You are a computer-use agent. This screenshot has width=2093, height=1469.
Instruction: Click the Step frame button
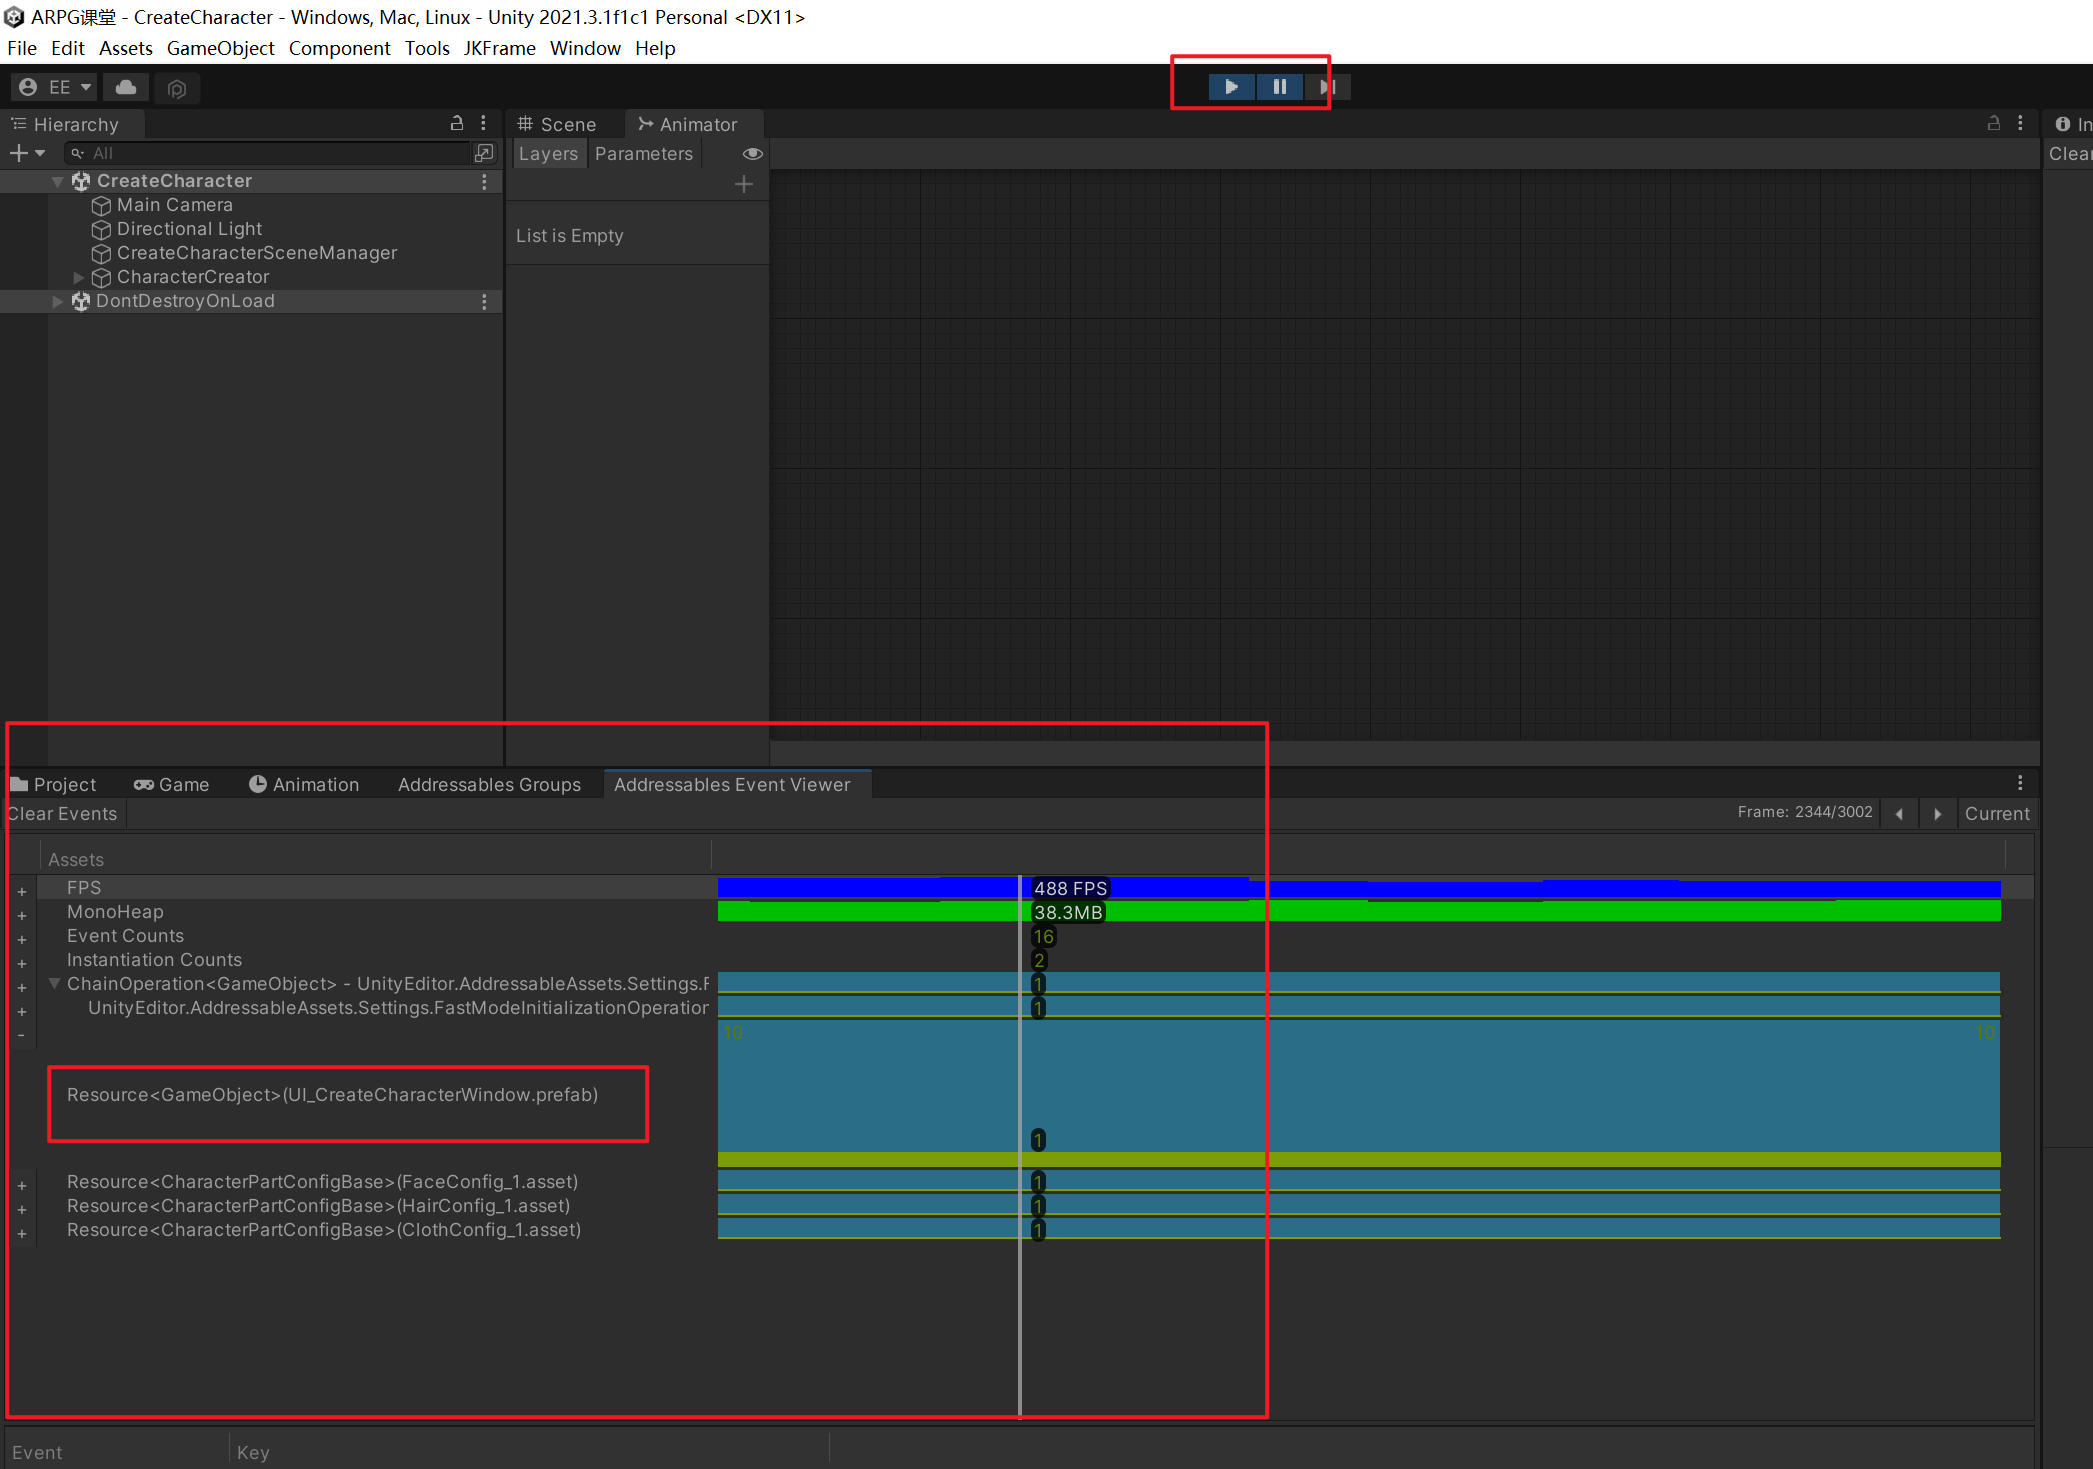coord(1327,87)
